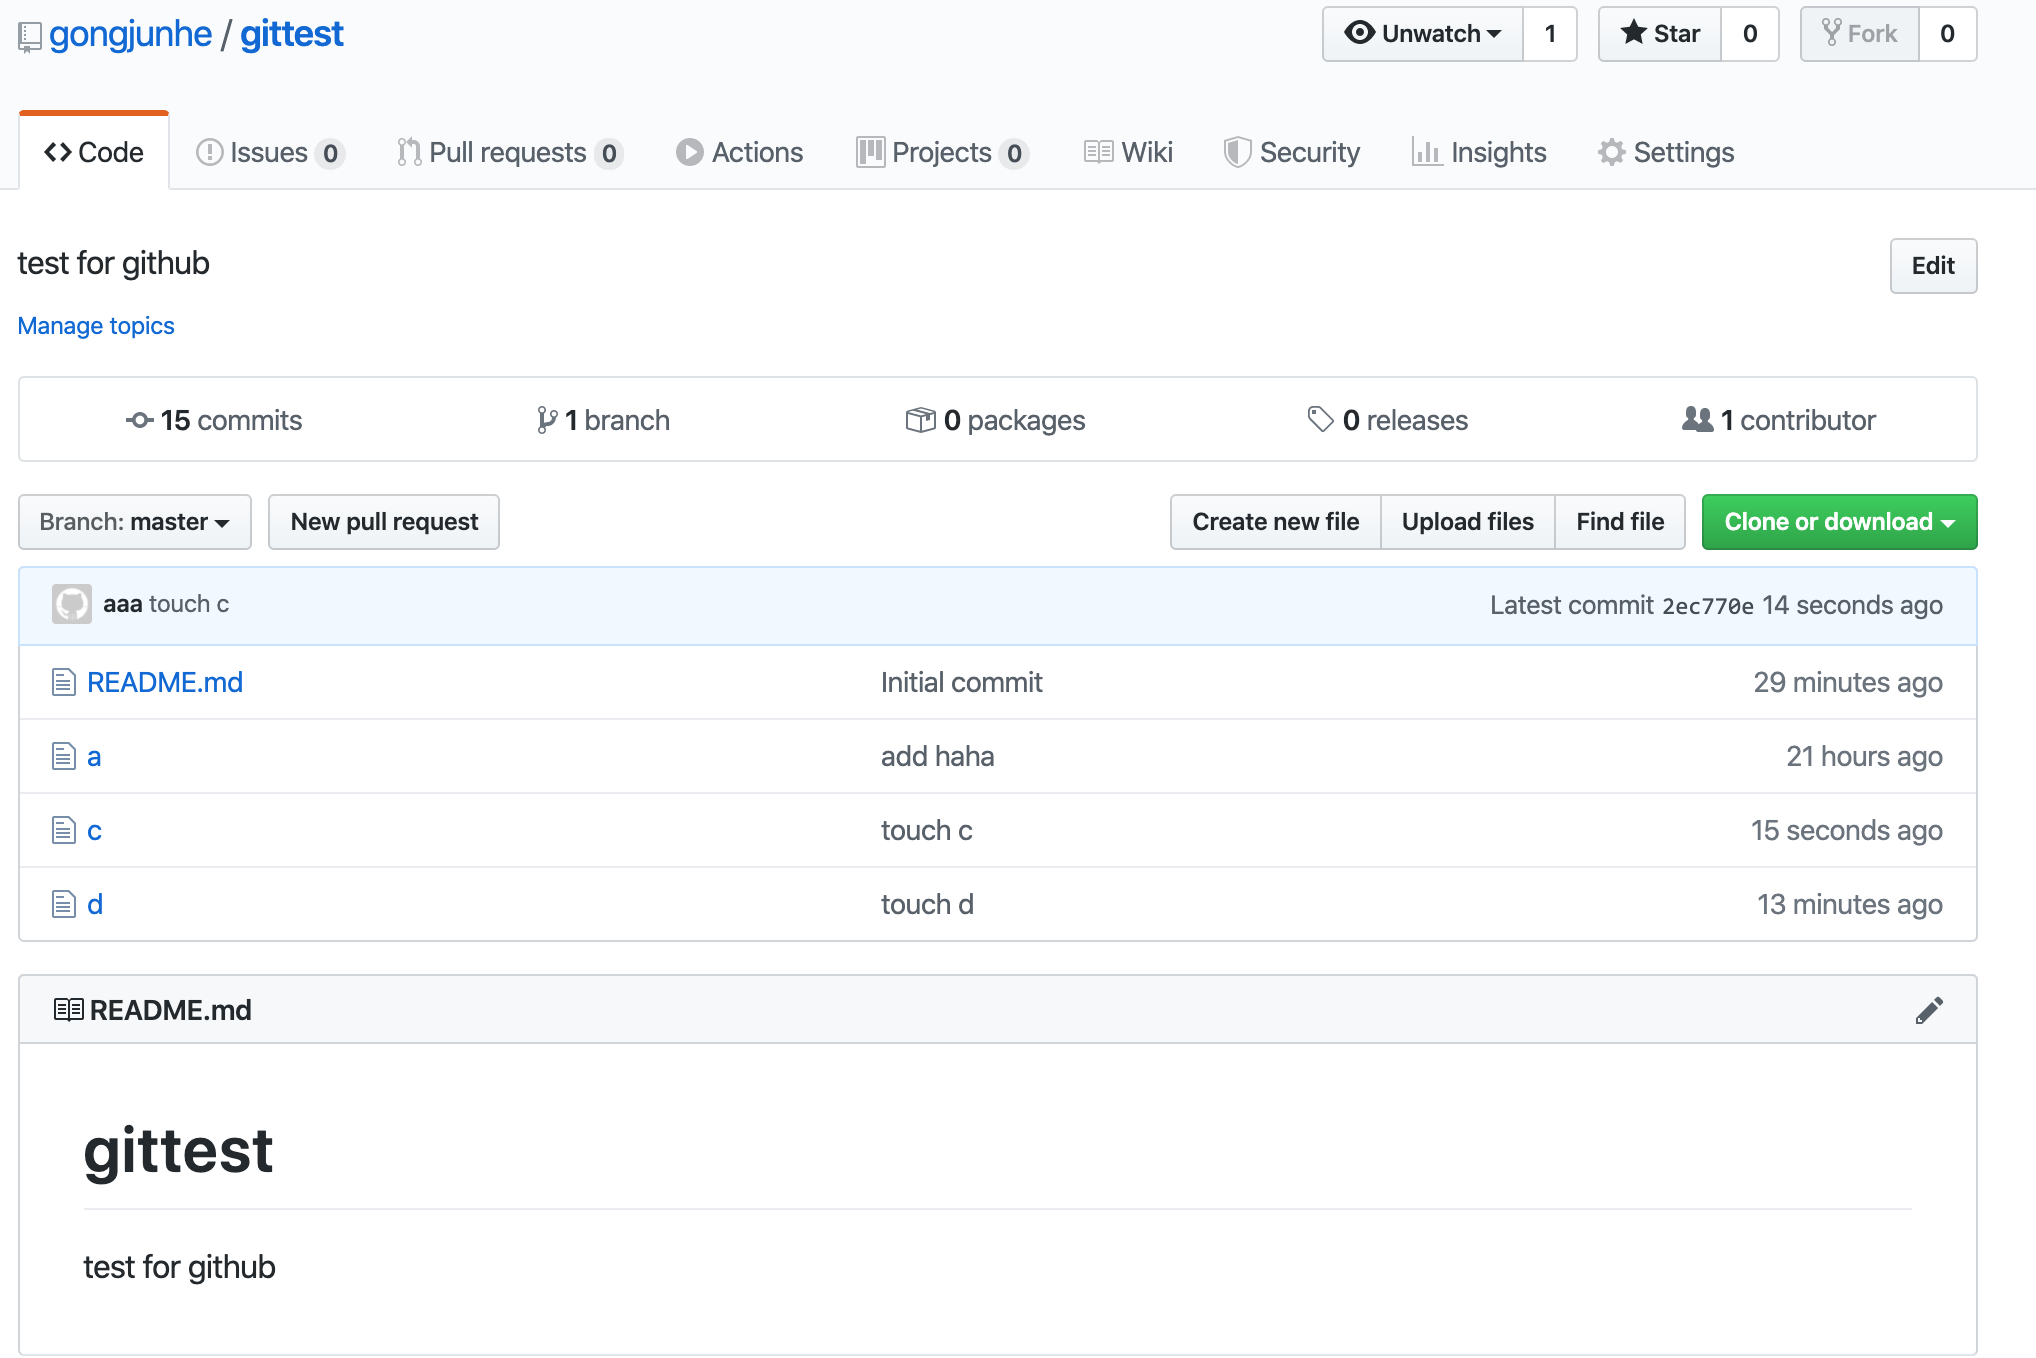2036x1358 pixels.
Task: Open the README.md file link
Action: [x=165, y=682]
